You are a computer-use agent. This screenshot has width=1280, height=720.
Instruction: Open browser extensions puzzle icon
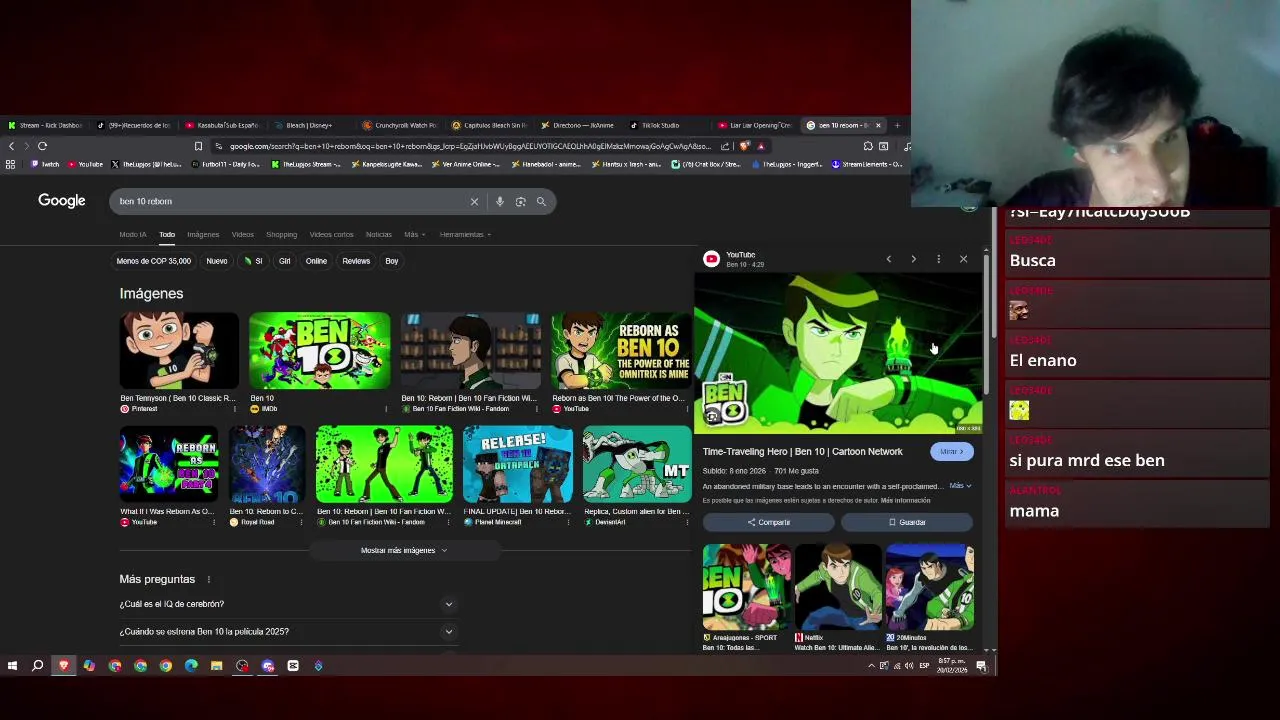(x=868, y=146)
